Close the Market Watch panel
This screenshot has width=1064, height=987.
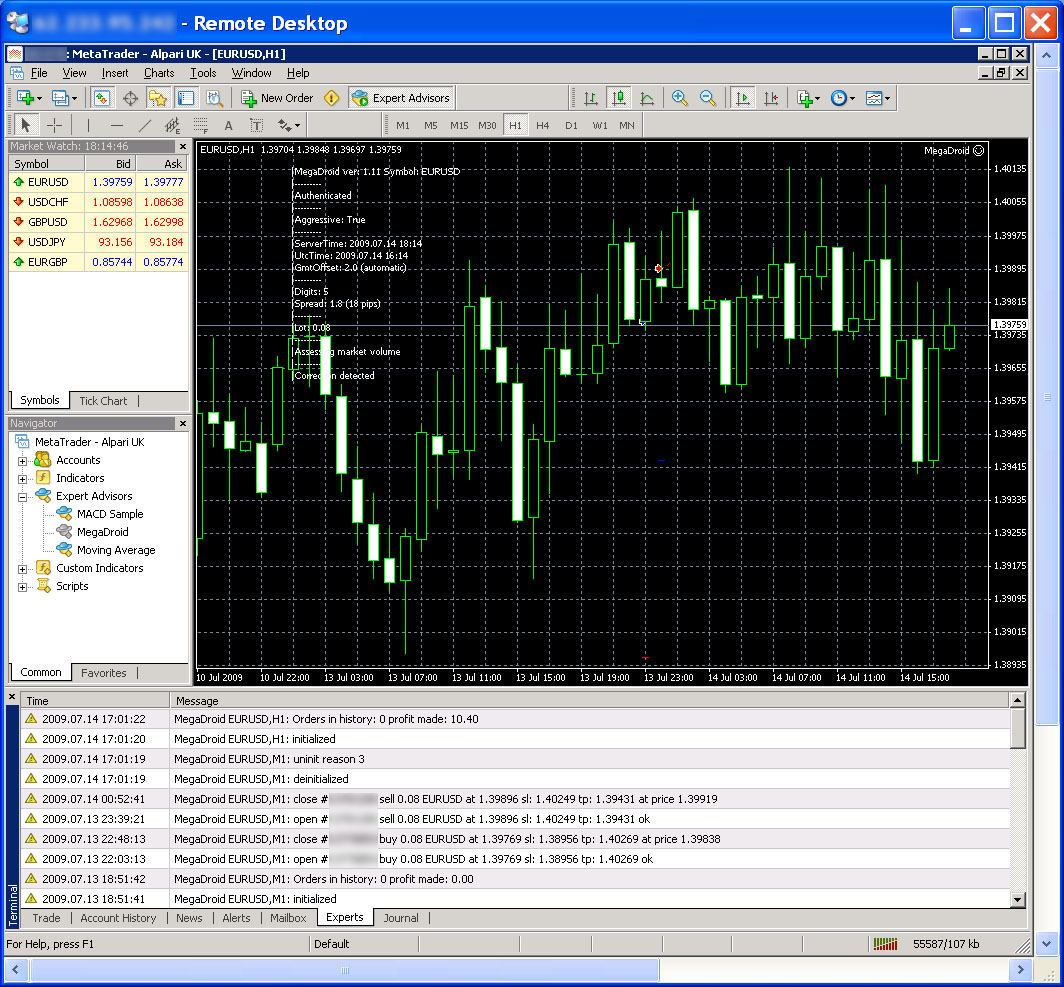183,146
